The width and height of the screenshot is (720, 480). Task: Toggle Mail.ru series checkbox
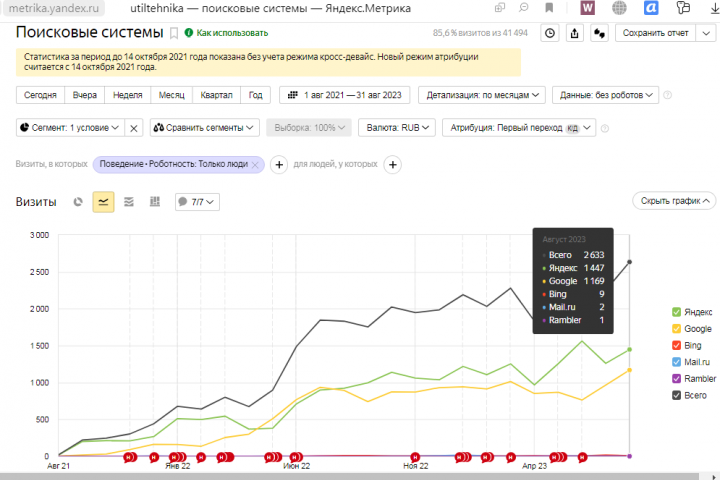click(676, 362)
